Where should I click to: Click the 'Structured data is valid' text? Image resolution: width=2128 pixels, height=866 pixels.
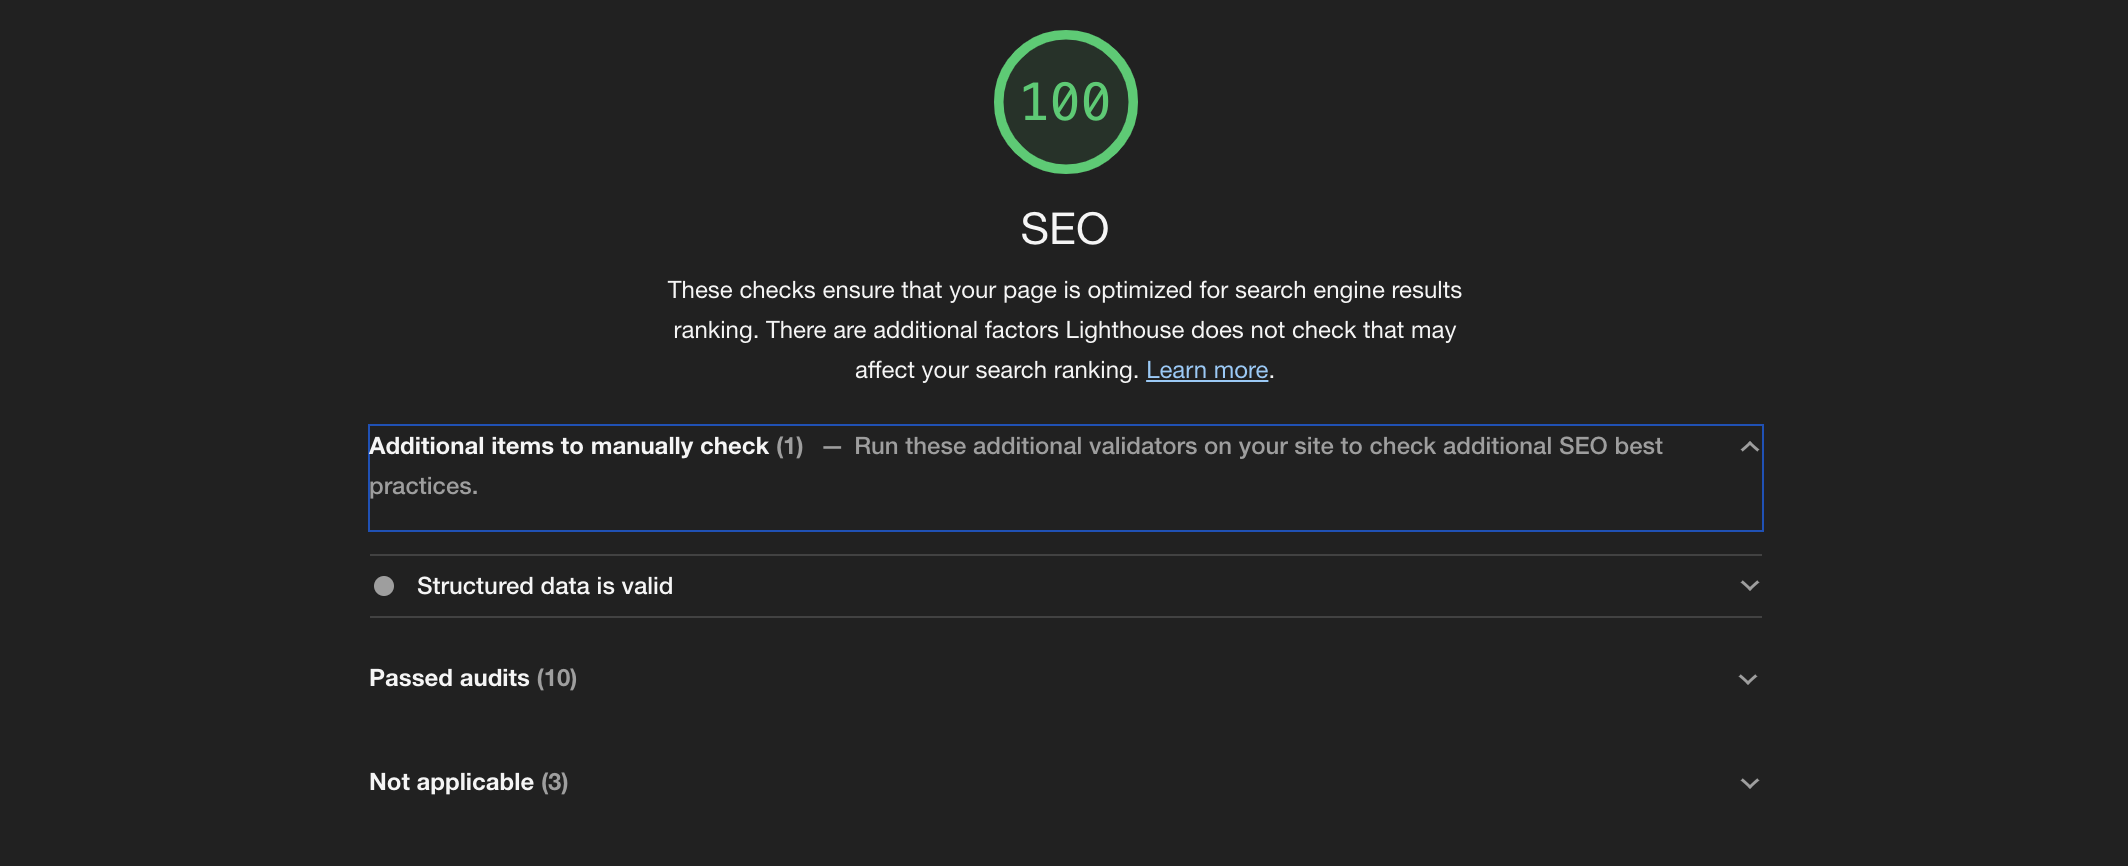[545, 586]
